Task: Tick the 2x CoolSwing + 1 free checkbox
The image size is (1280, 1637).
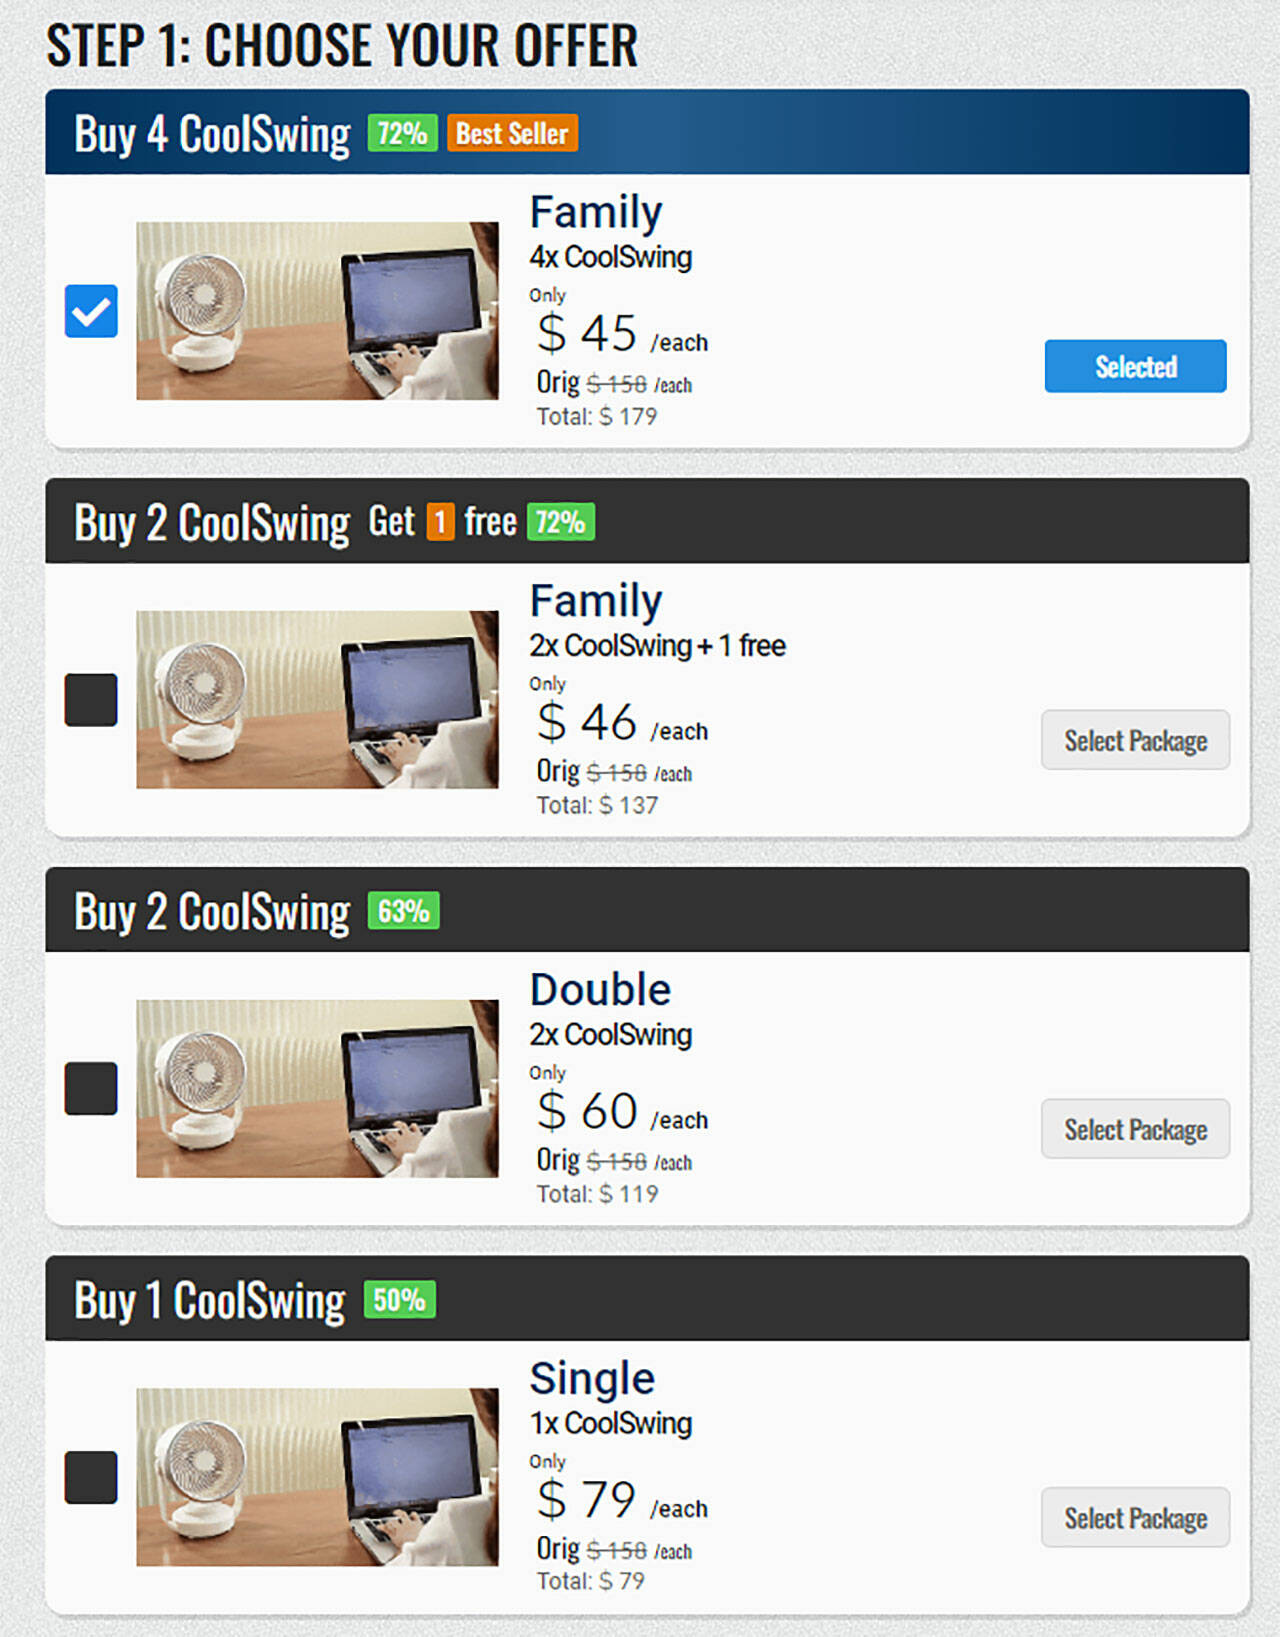Action: coord(91,700)
